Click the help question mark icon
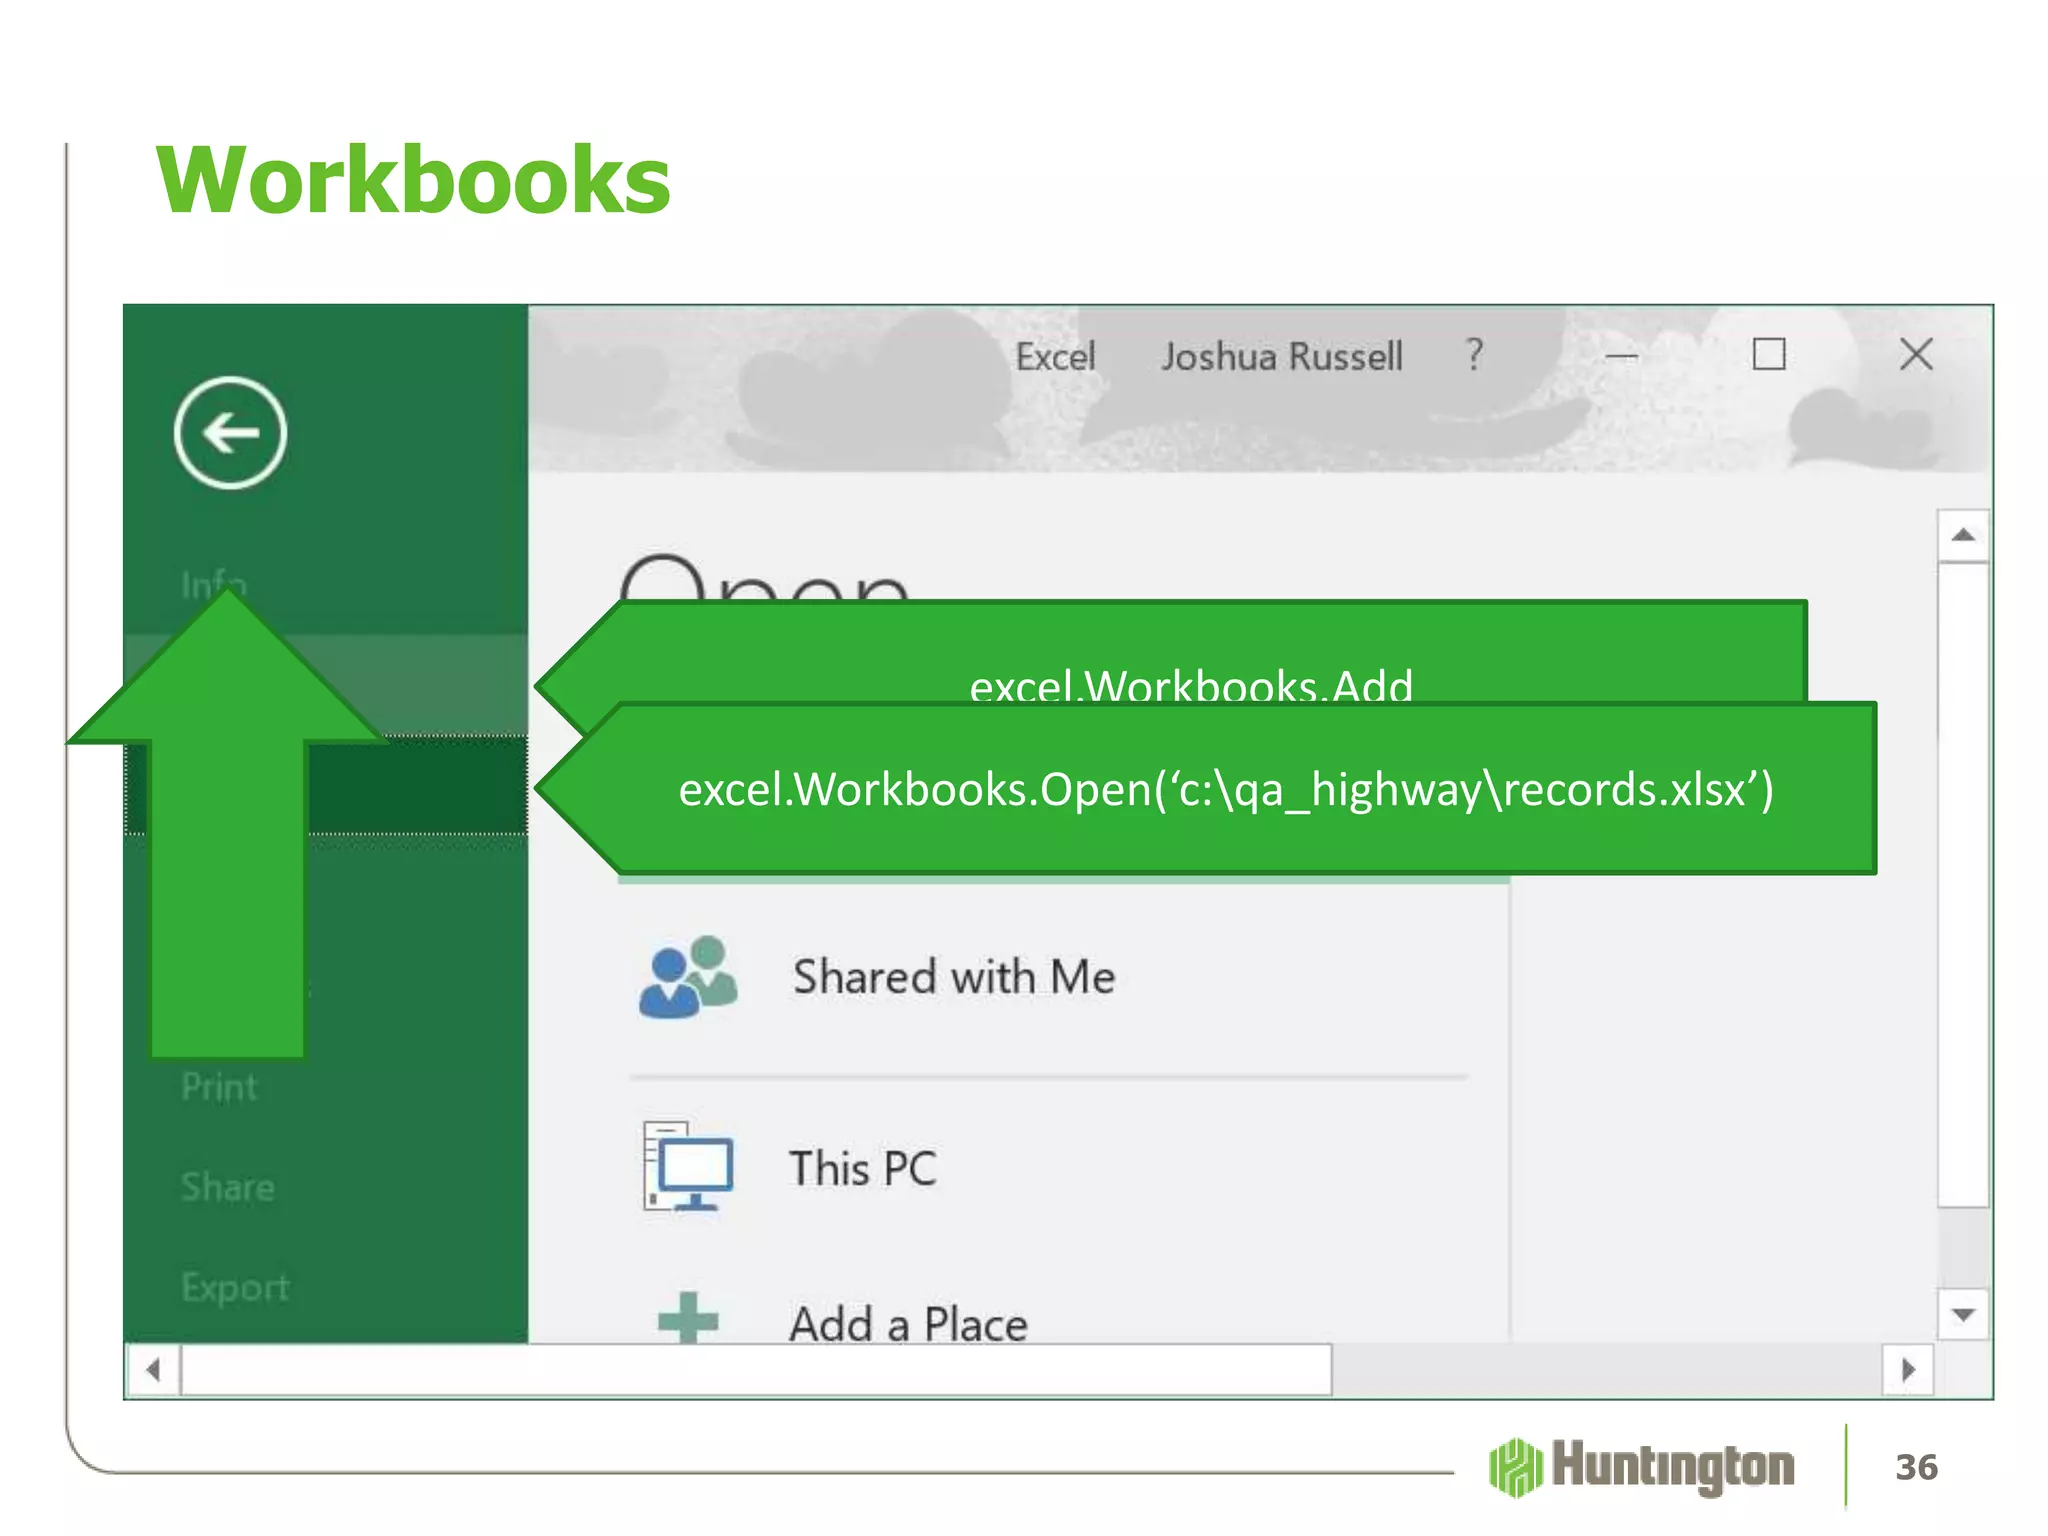Viewport: 2048px width, 1536px height. [x=1474, y=355]
